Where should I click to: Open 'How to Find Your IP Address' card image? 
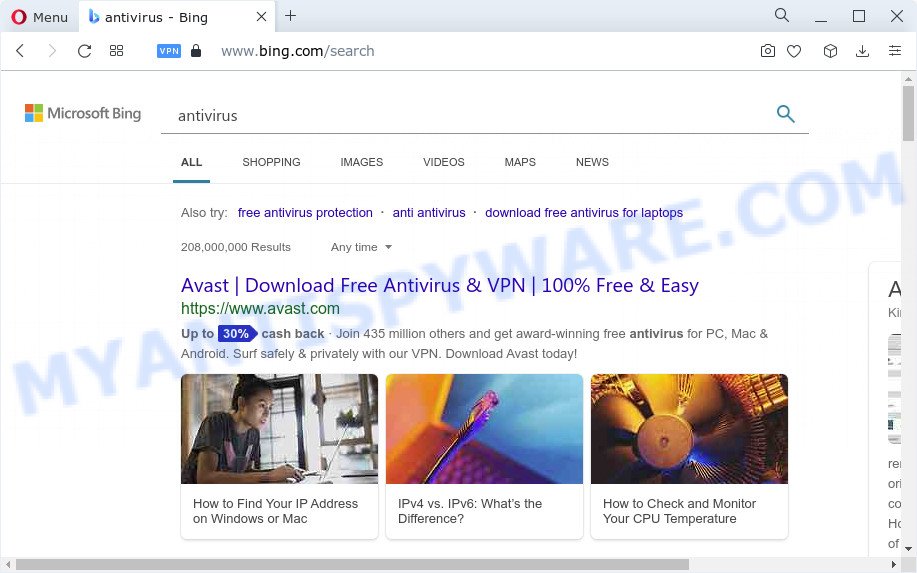(280, 429)
